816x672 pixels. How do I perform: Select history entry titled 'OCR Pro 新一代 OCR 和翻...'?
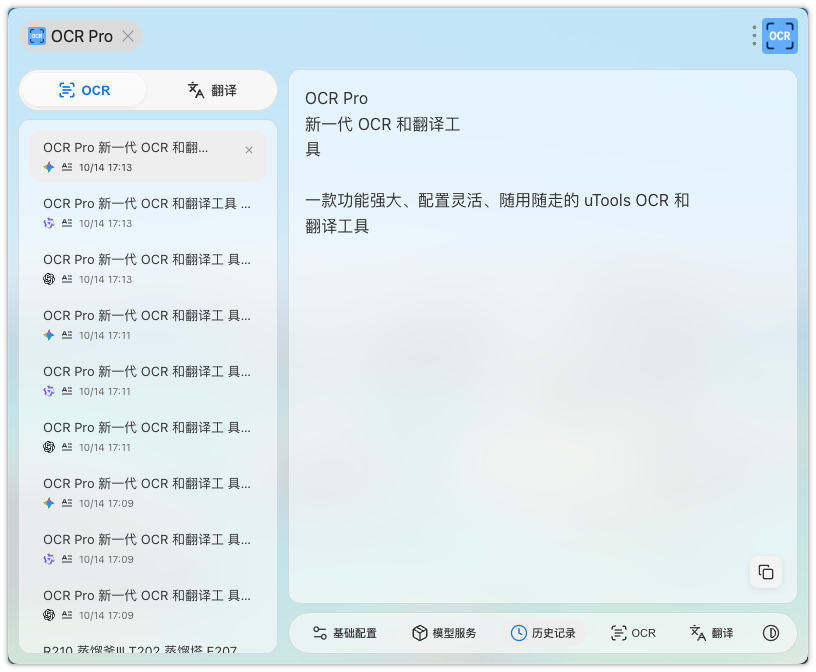(148, 156)
